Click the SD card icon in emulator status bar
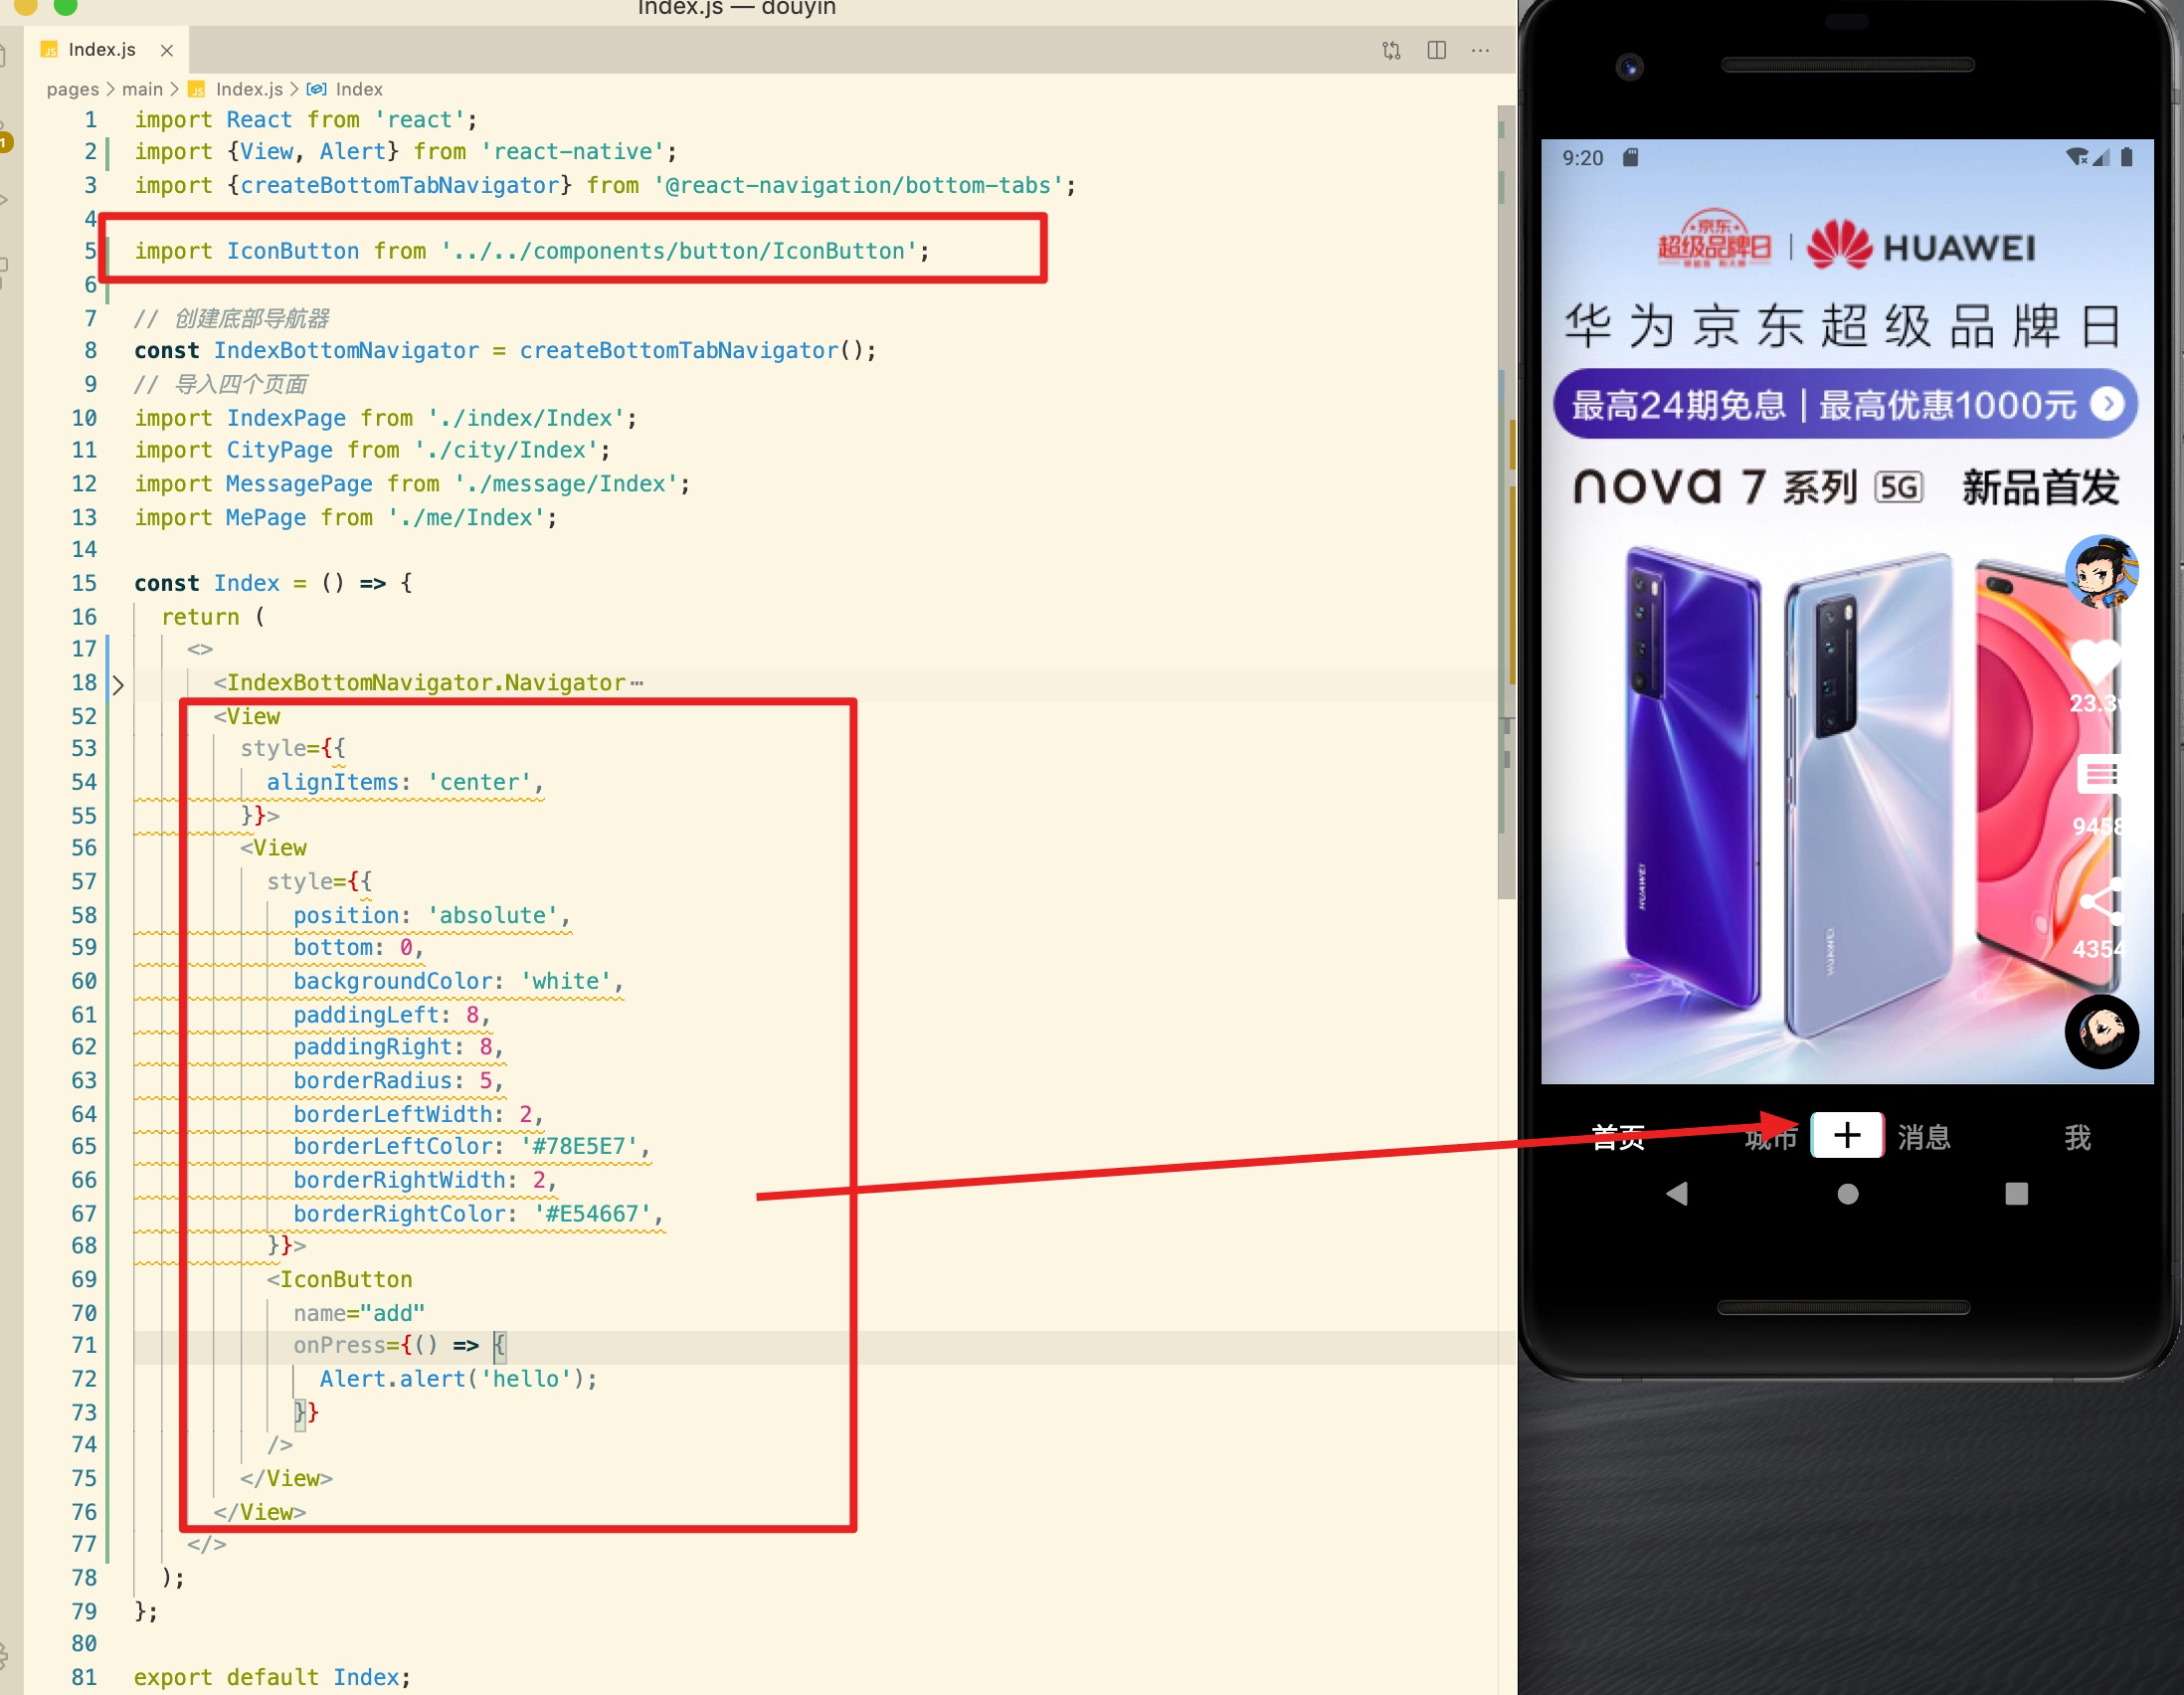 (1630, 157)
